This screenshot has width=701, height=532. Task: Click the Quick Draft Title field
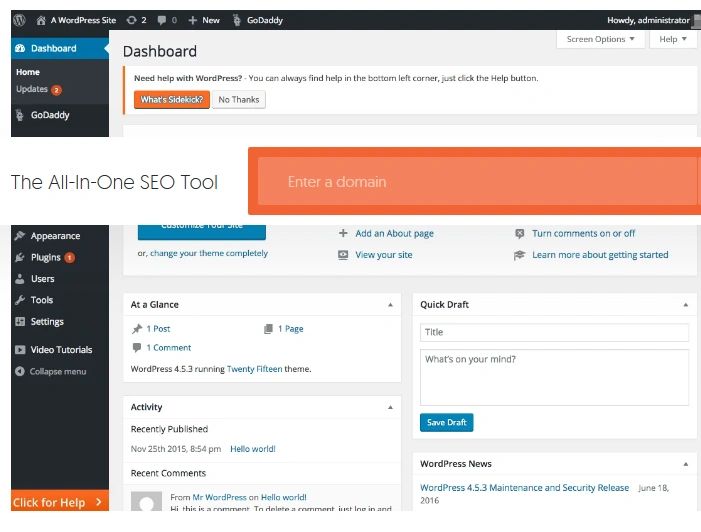pos(554,332)
